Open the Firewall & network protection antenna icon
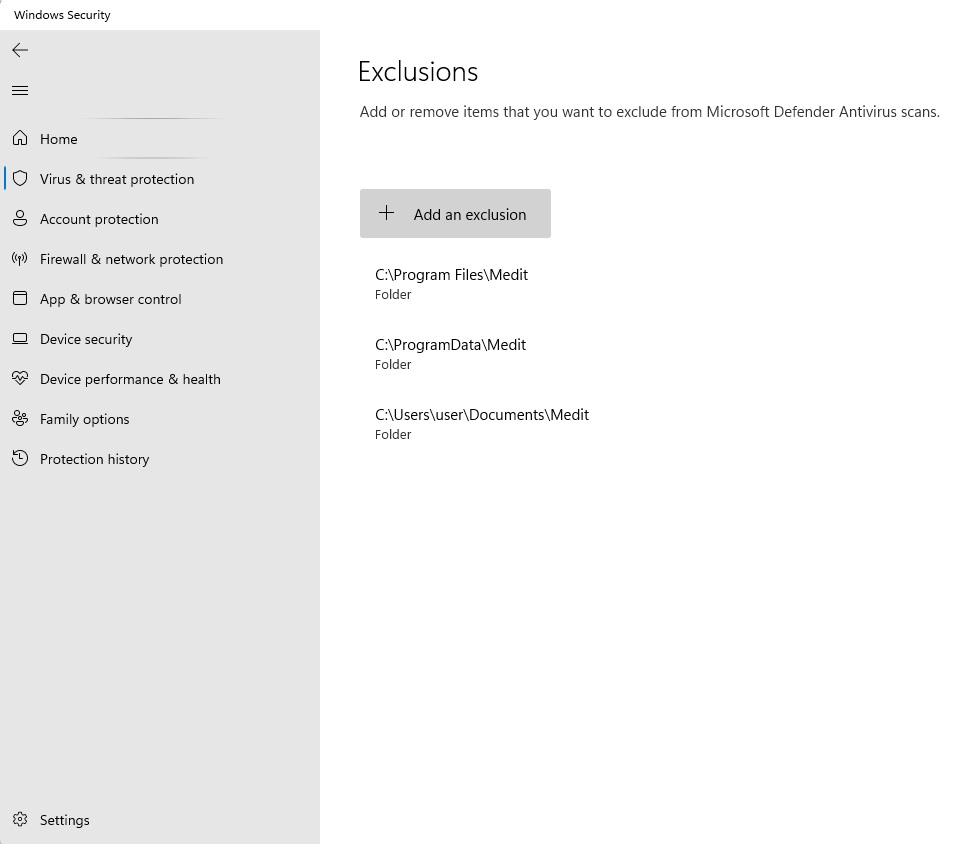 20,258
